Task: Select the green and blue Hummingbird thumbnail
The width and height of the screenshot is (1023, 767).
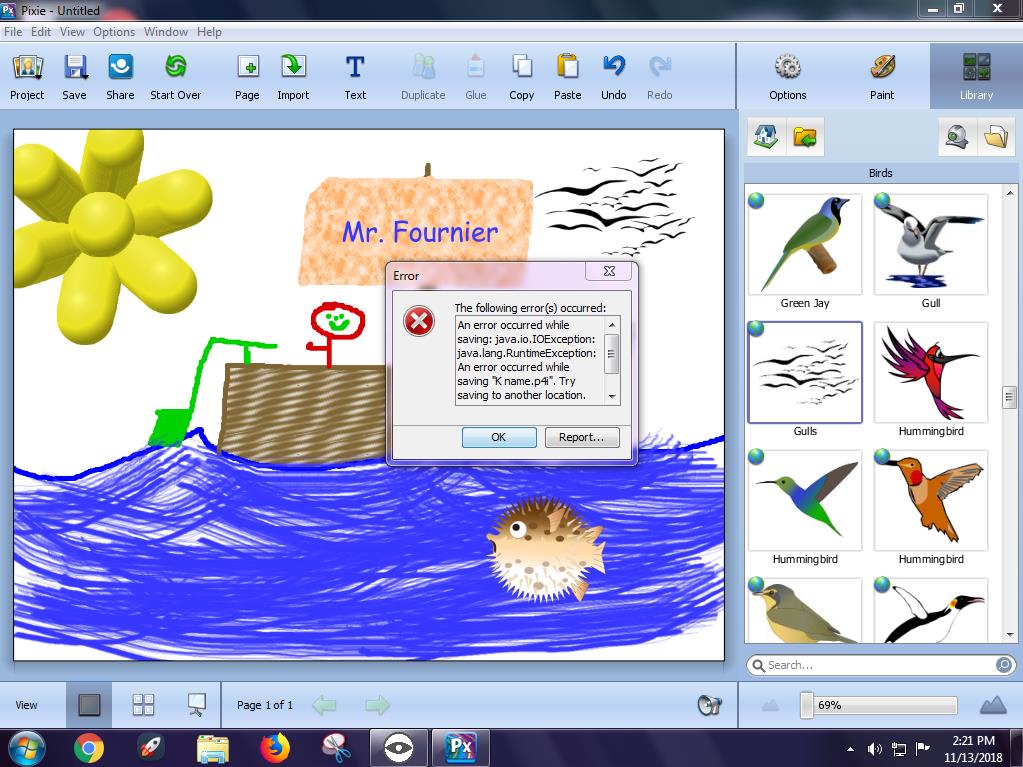Action: (804, 500)
